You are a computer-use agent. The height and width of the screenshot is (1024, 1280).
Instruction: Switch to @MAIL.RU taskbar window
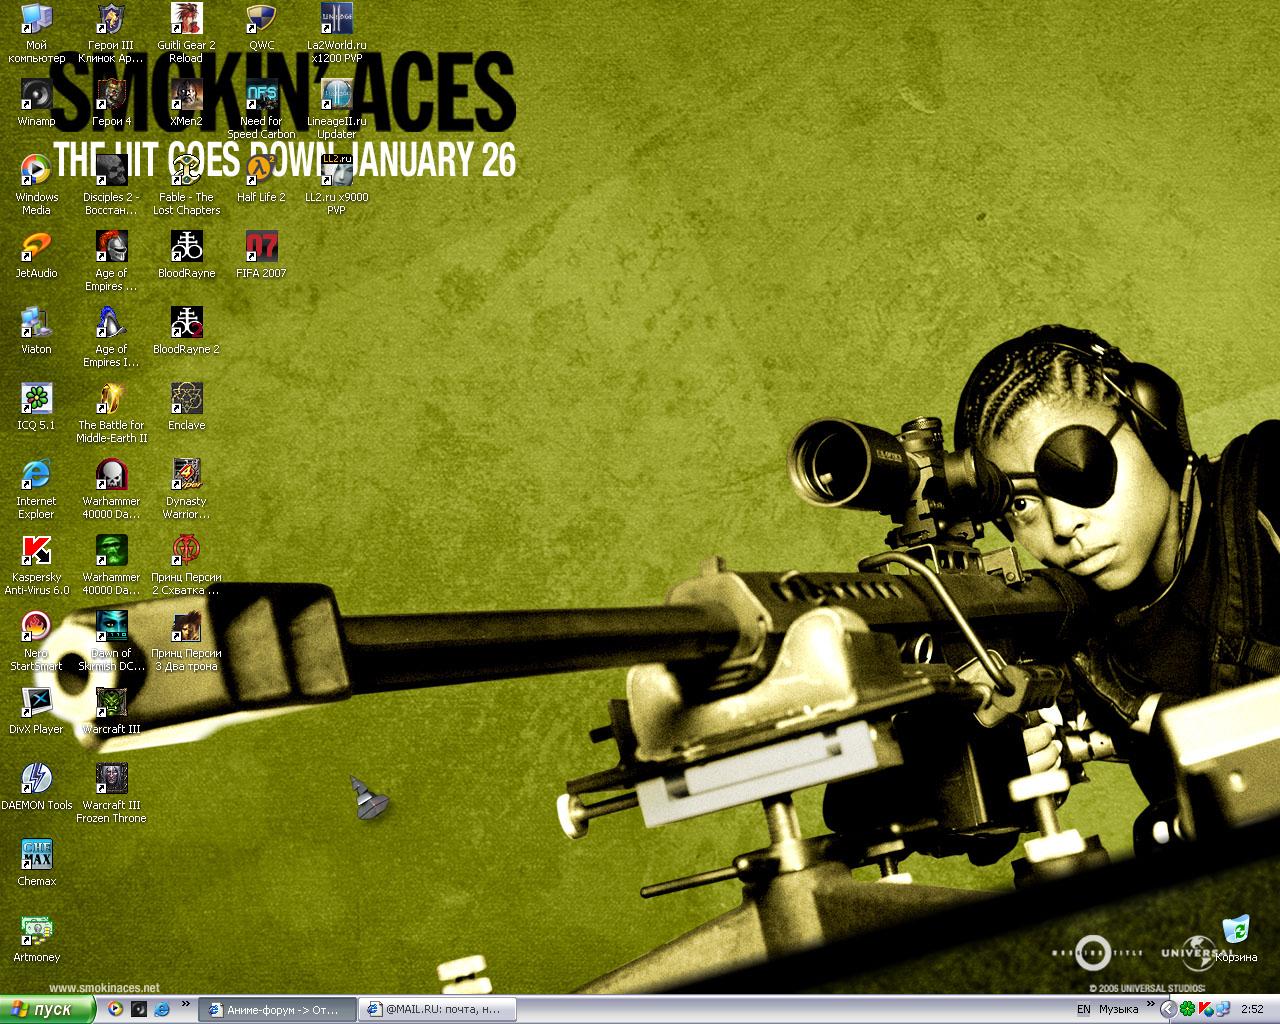pos(437,1010)
